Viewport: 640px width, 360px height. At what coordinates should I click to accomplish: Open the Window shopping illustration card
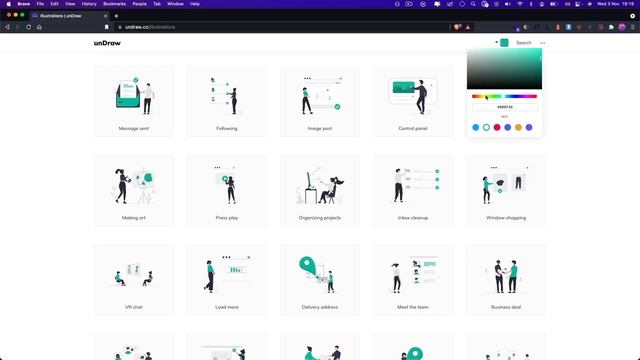tap(506, 191)
